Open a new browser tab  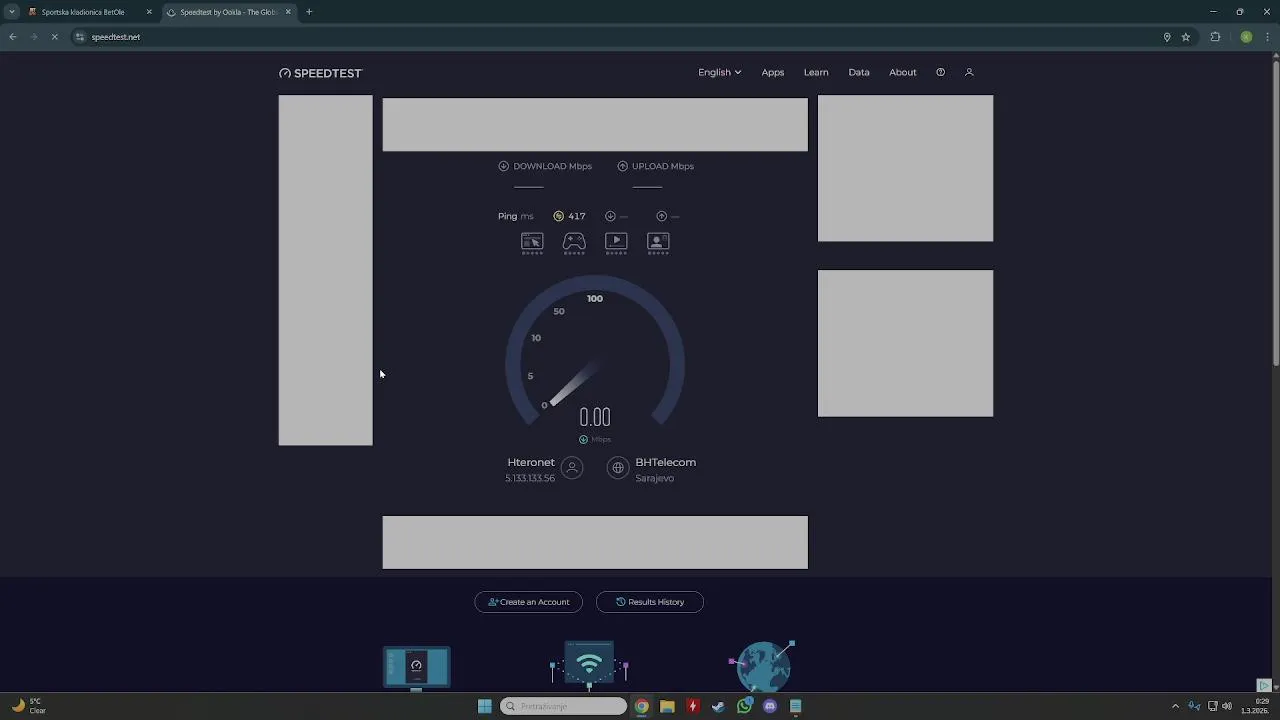click(x=309, y=12)
